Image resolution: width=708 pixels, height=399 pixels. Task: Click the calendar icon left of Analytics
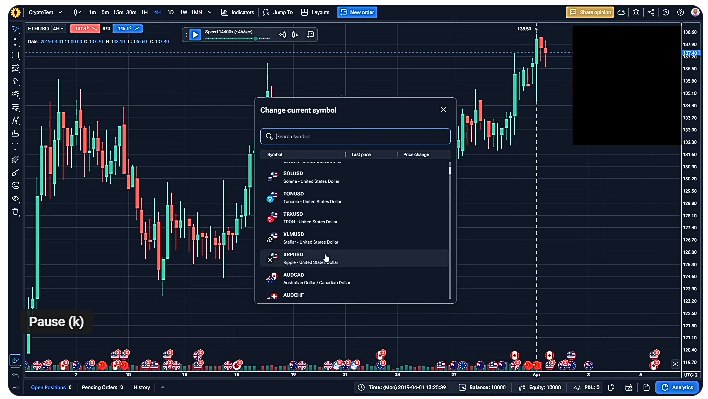coord(629,387)
